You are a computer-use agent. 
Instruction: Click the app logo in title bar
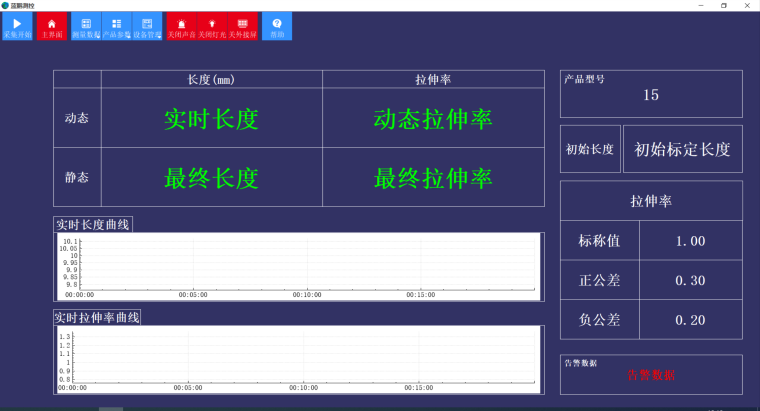pos(6,5)
